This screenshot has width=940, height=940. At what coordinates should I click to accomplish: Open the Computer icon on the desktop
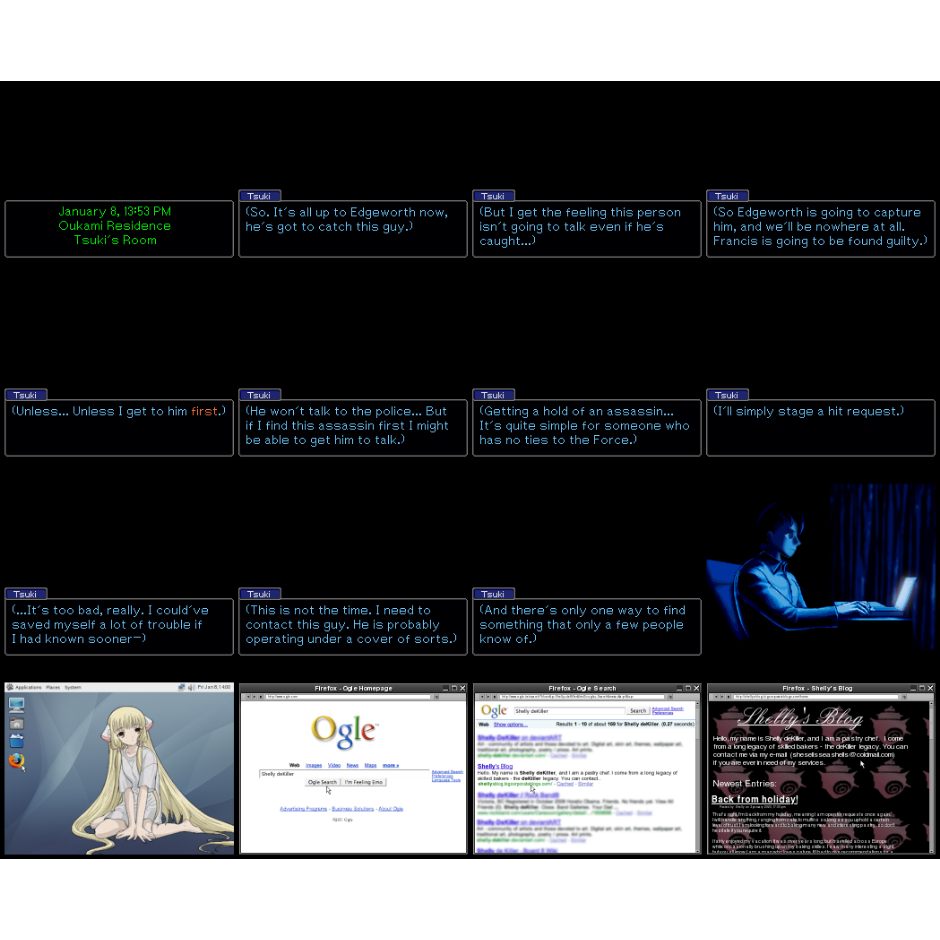(16, 704)
